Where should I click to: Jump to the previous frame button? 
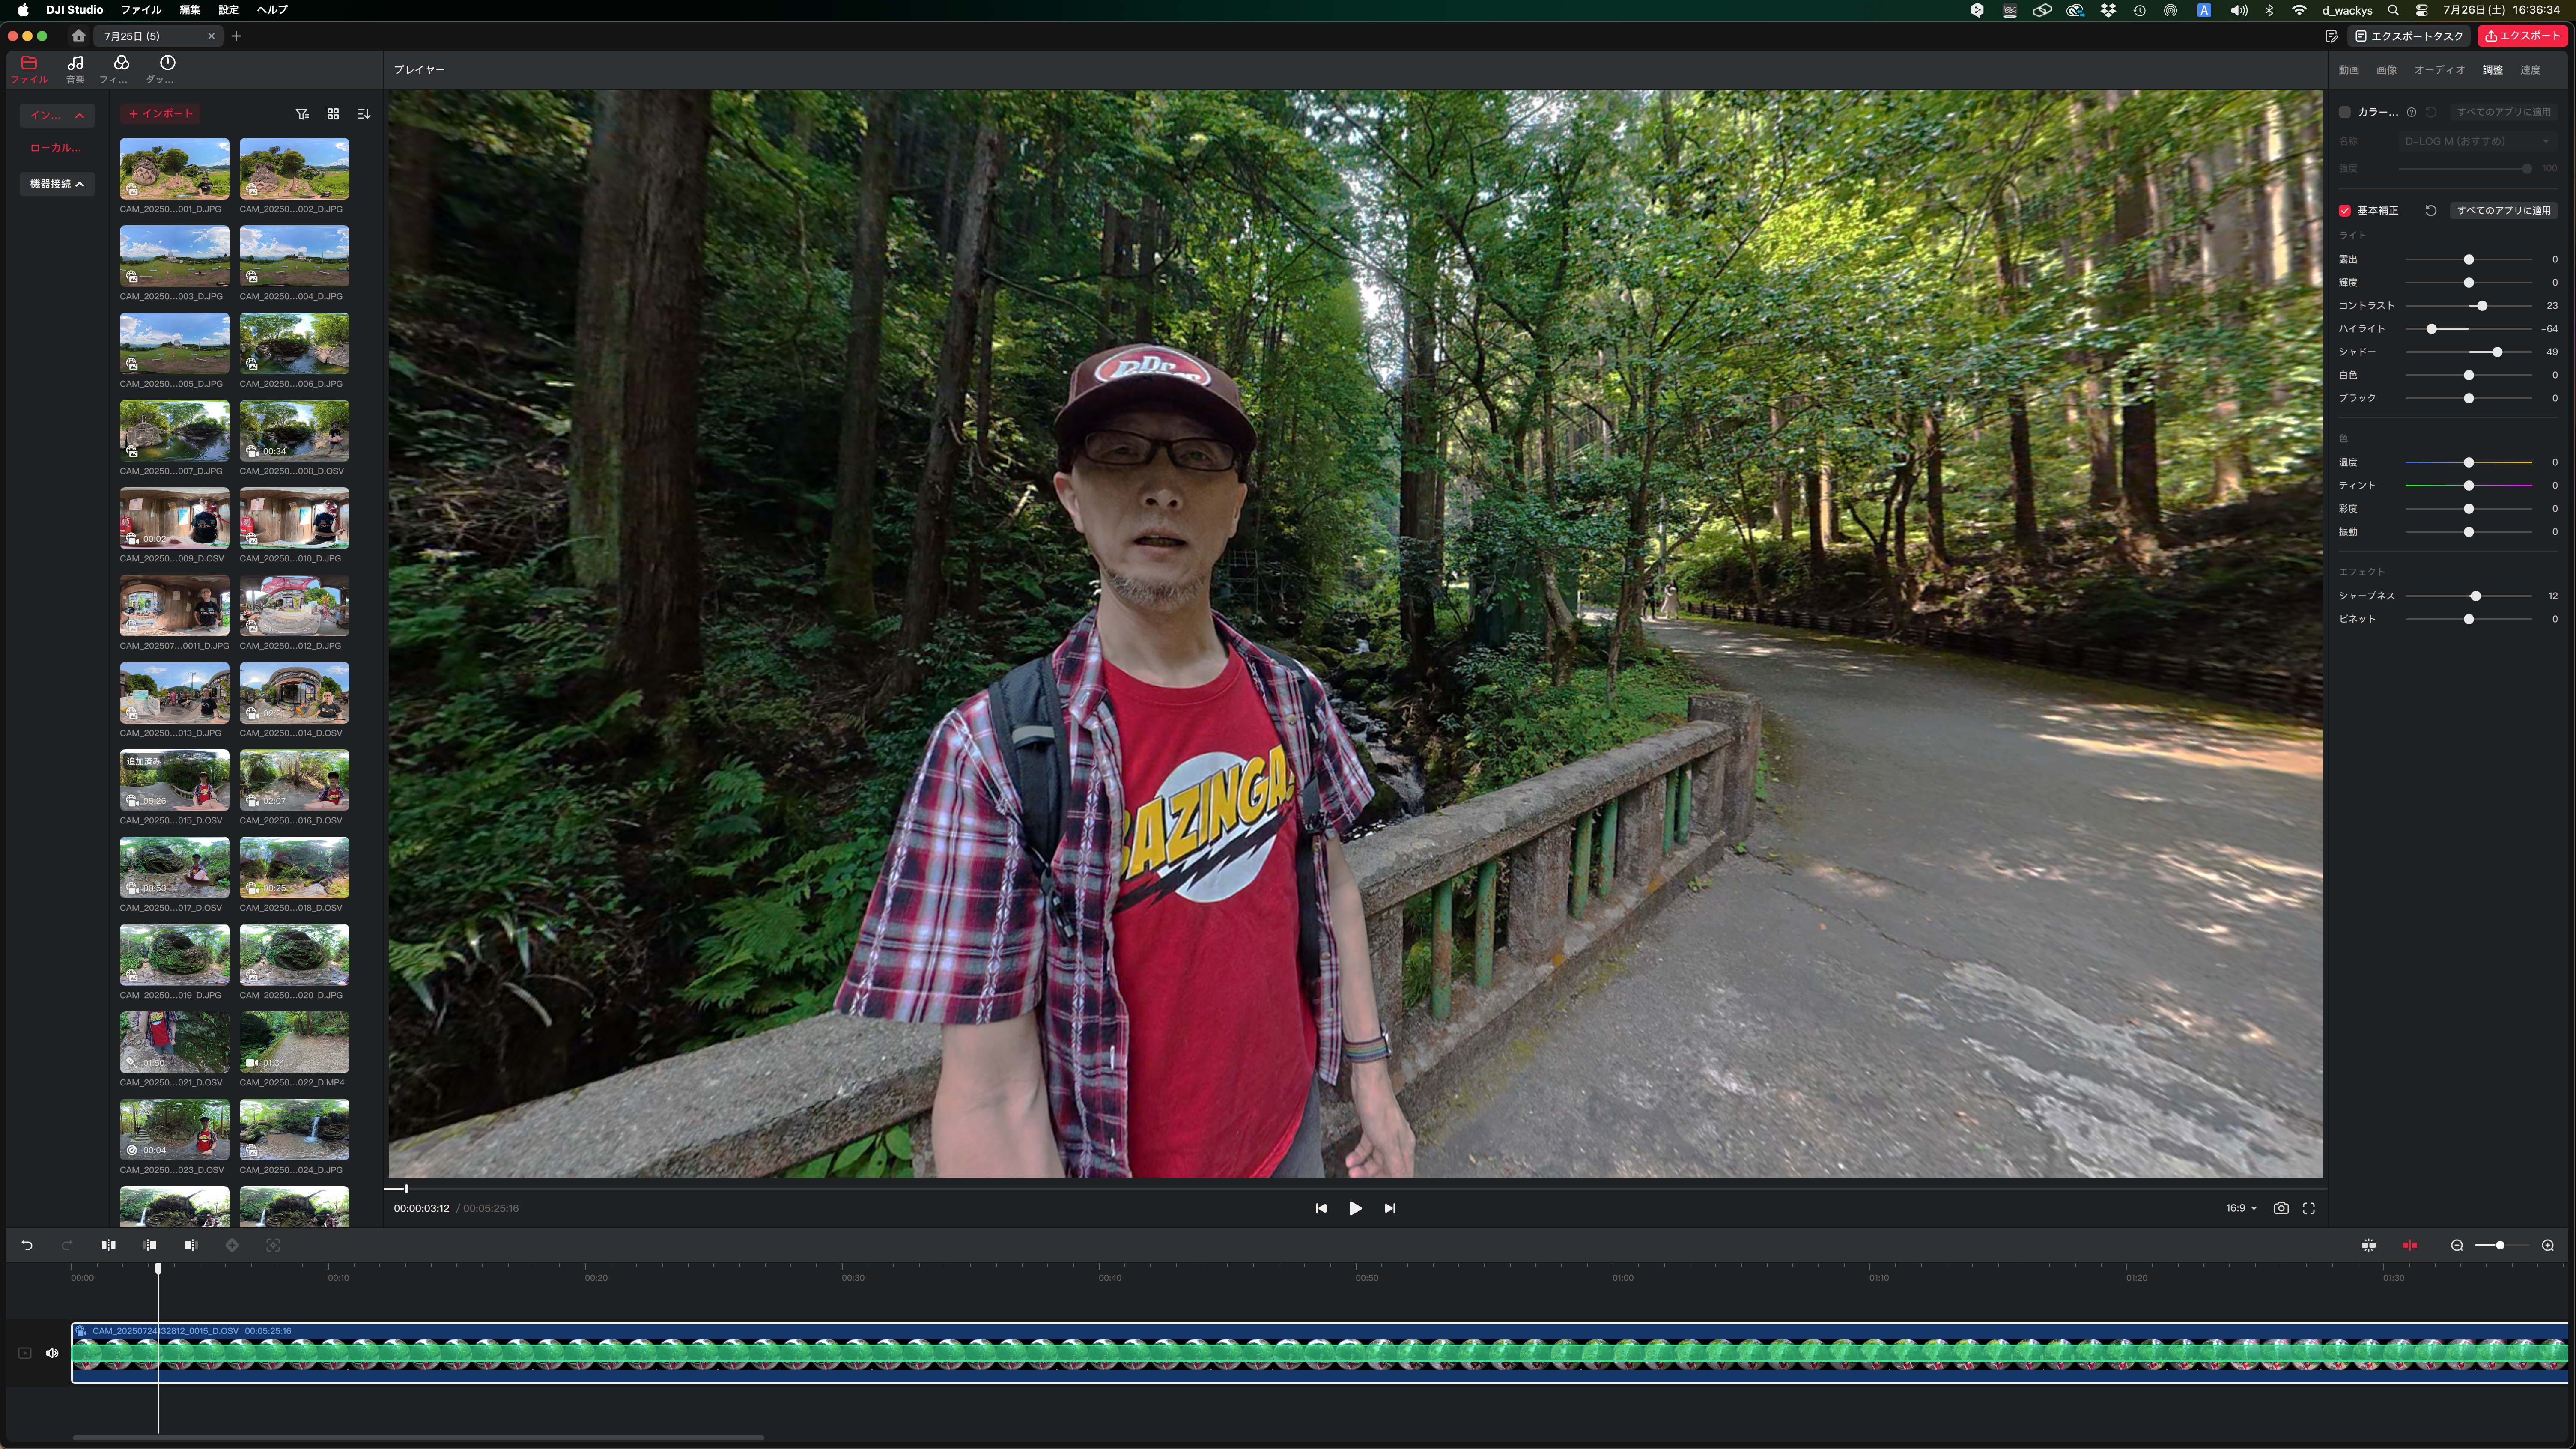pos(1321,1208)
